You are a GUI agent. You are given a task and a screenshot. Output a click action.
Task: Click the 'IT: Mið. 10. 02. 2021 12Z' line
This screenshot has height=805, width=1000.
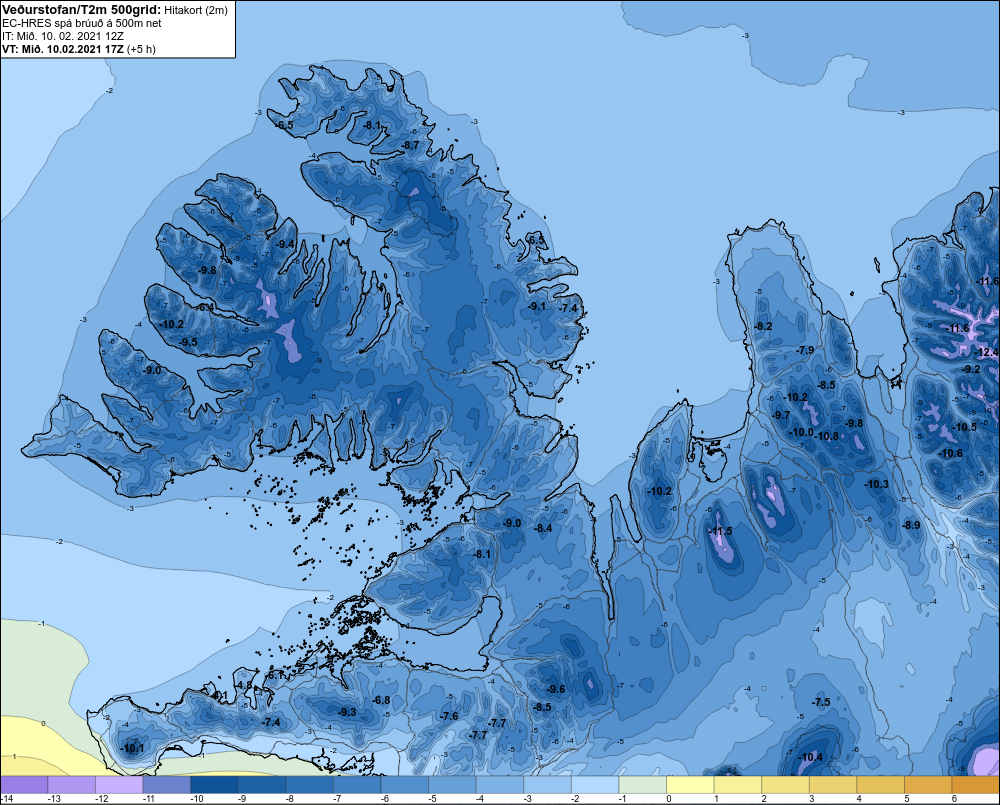coord(62,36)
